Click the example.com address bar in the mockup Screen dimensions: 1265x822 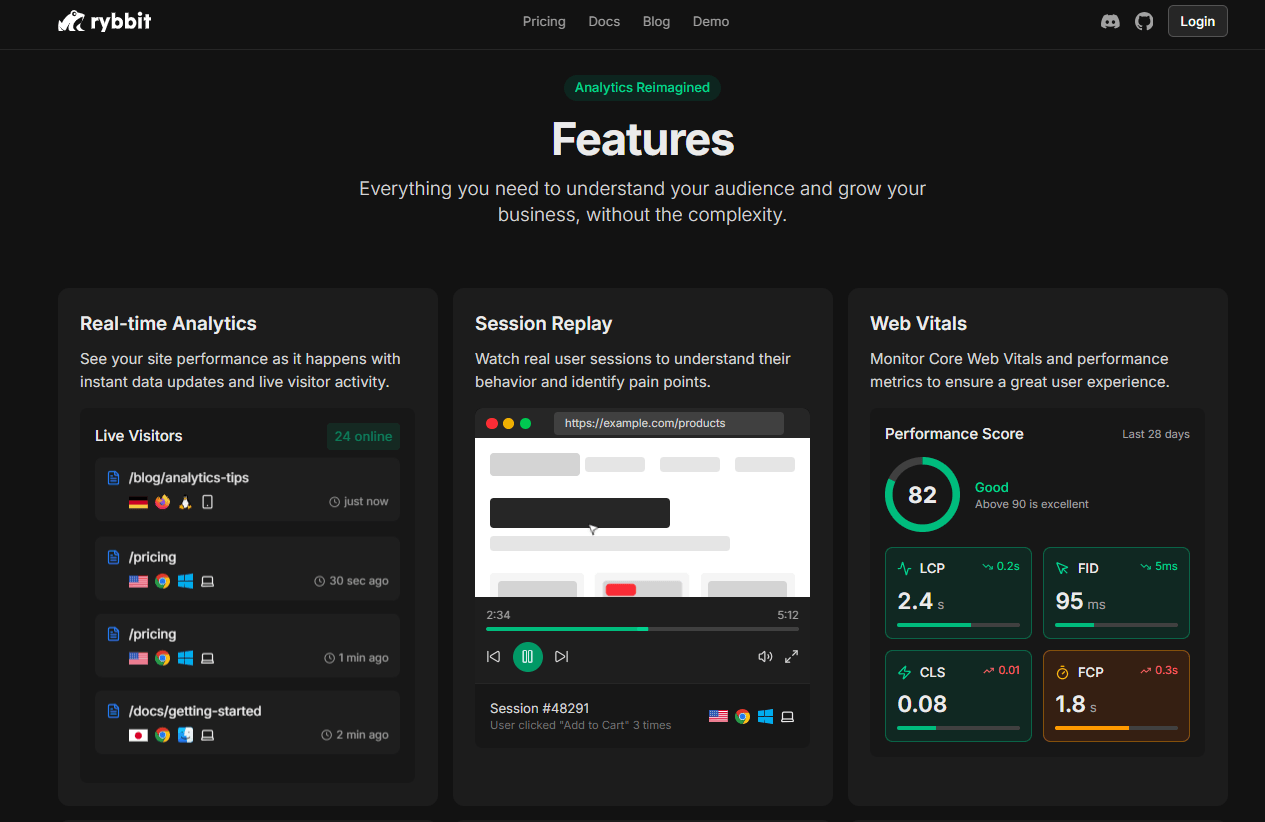668,423
